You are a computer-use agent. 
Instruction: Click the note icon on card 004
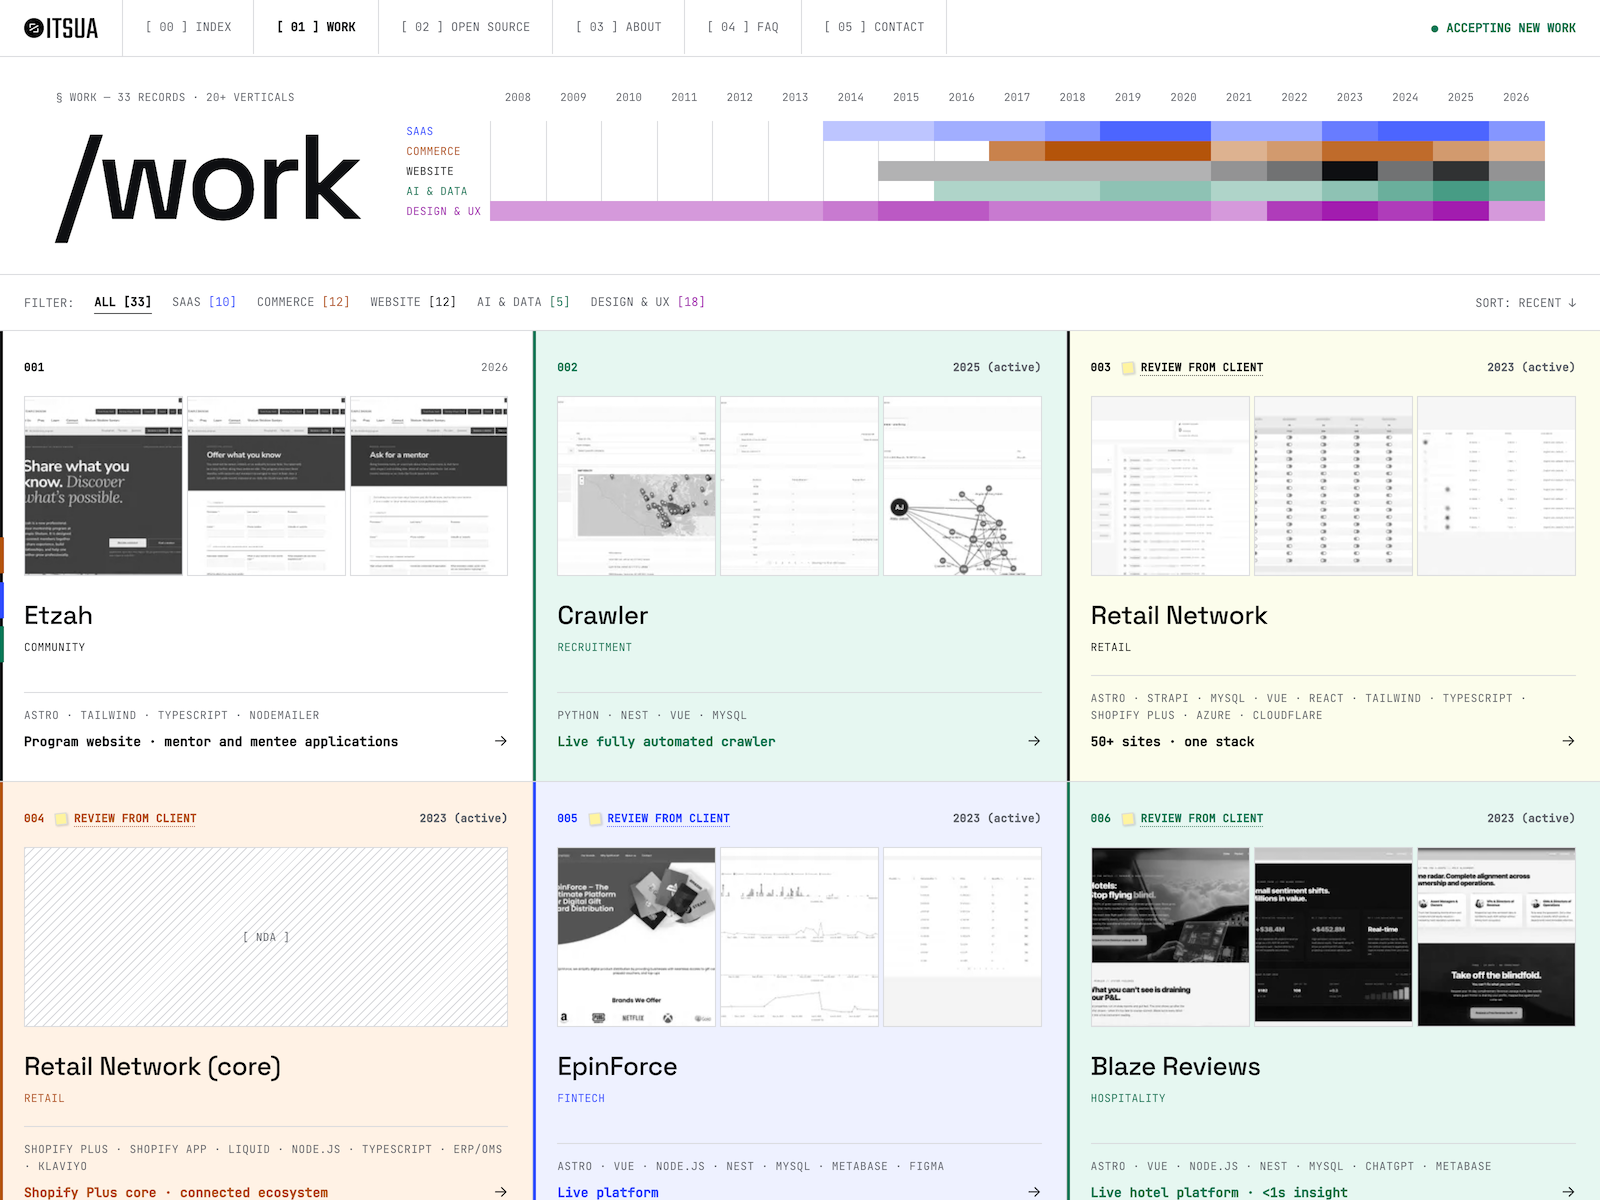(x=61, y=819)
